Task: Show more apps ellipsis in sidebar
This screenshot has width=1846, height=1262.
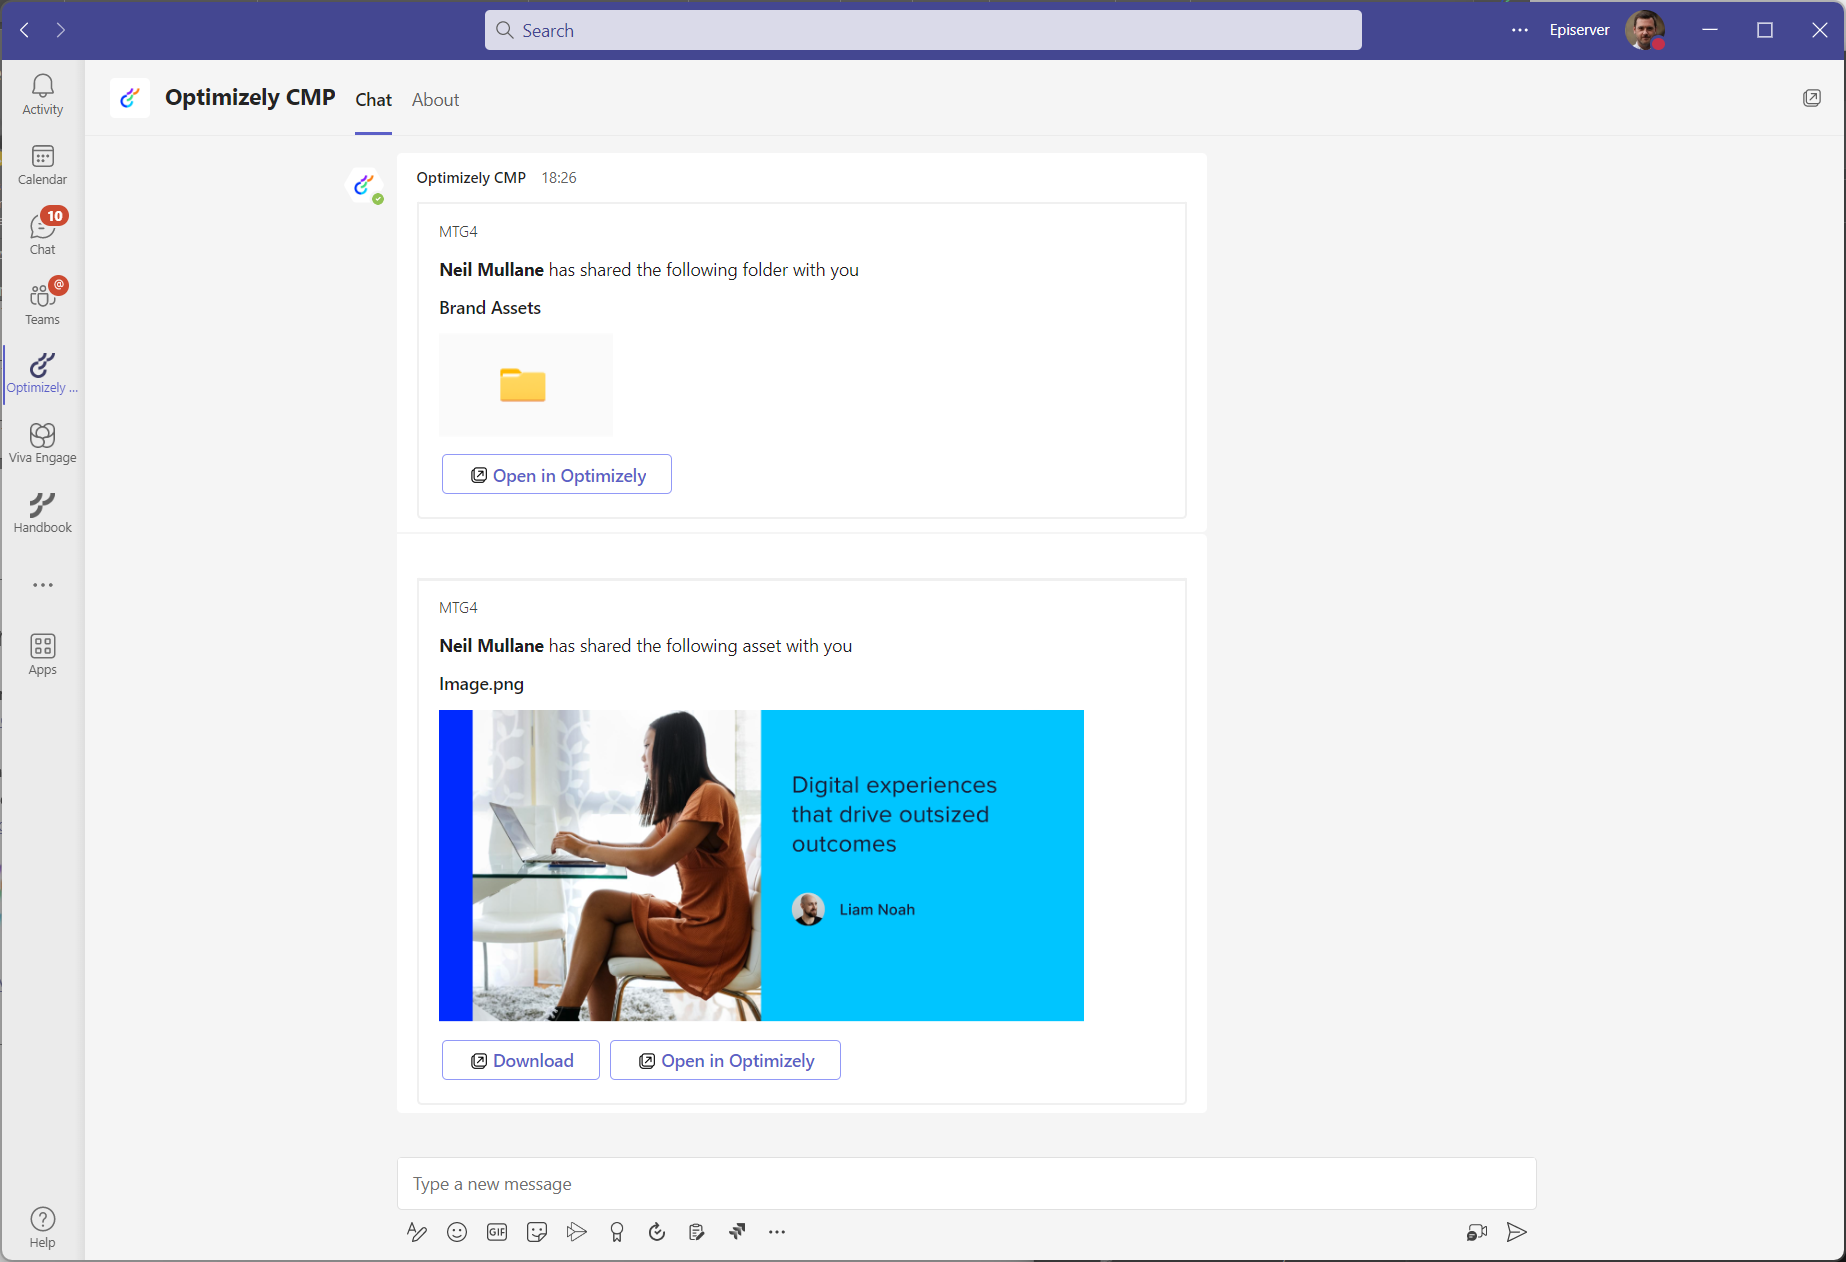Action: pos(42,585)
